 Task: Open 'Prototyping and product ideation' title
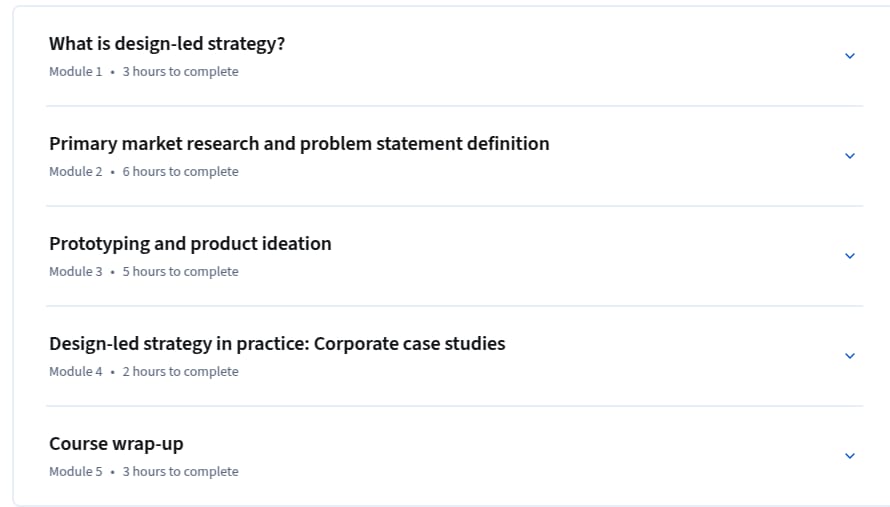pos(190,244)
